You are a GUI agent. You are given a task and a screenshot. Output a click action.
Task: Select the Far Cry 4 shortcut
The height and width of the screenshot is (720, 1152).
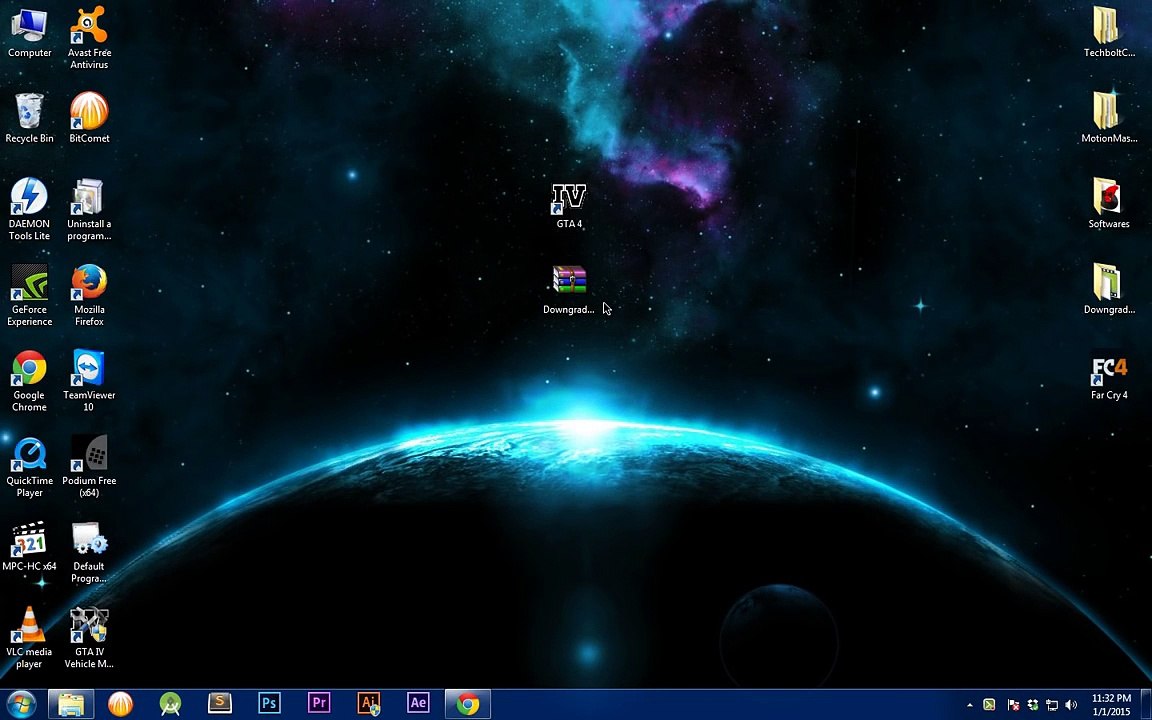(1109, 376)
